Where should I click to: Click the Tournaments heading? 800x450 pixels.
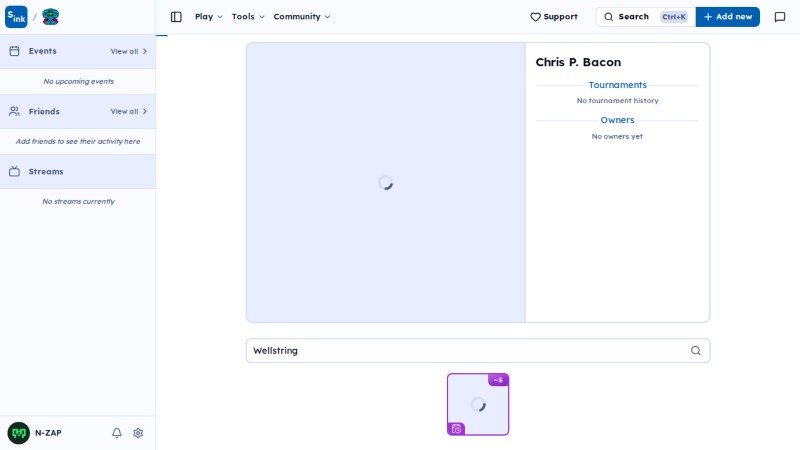coord(617,85)
